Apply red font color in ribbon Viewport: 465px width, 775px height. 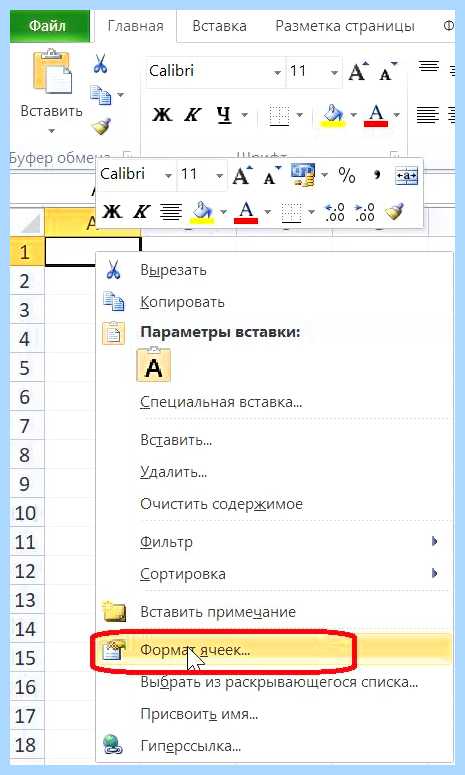pos(376,115)
